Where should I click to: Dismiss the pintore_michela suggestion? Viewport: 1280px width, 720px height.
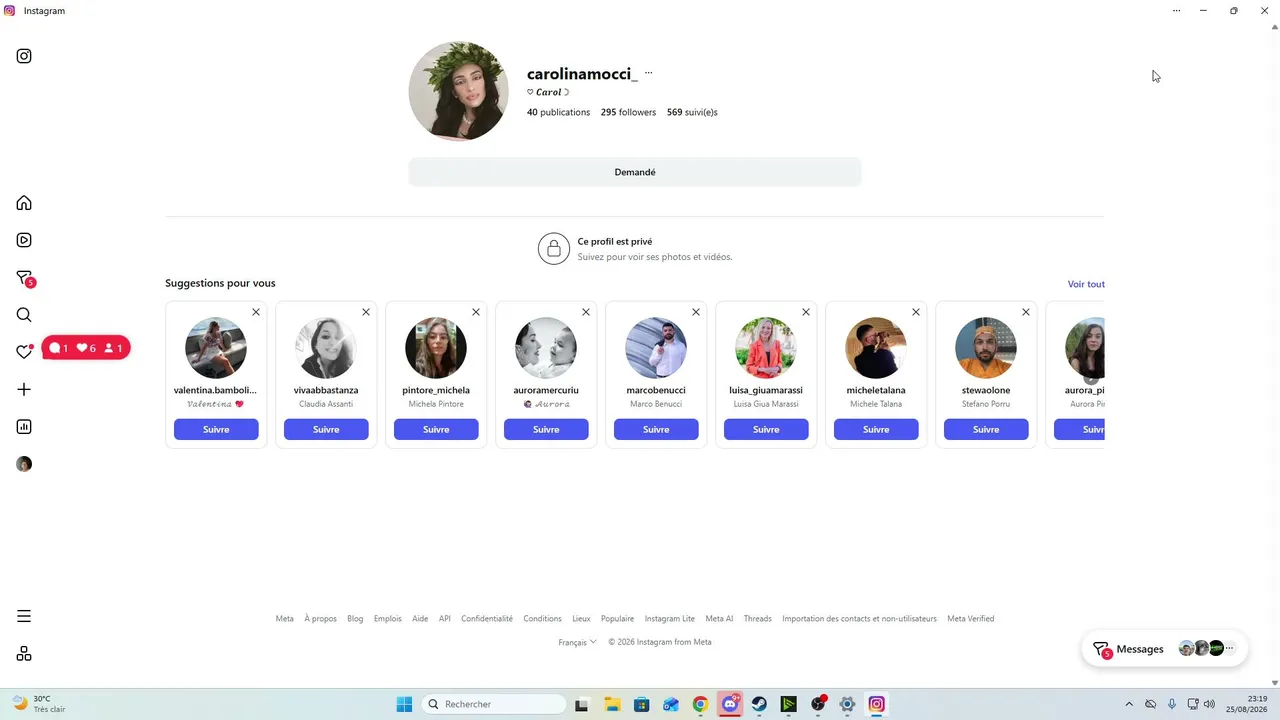pos(476,312)
